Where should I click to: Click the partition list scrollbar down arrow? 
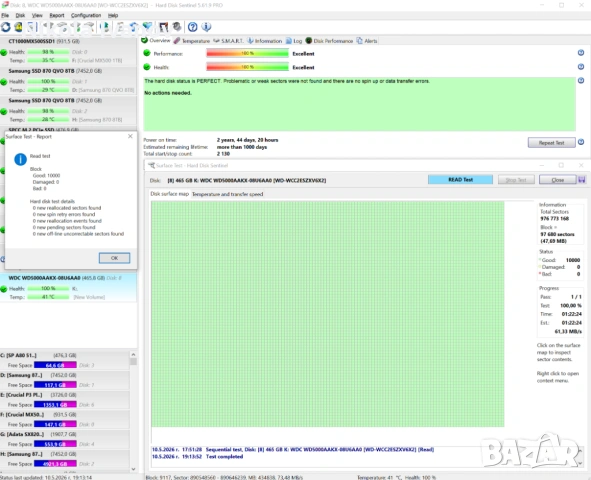(133, 469)
